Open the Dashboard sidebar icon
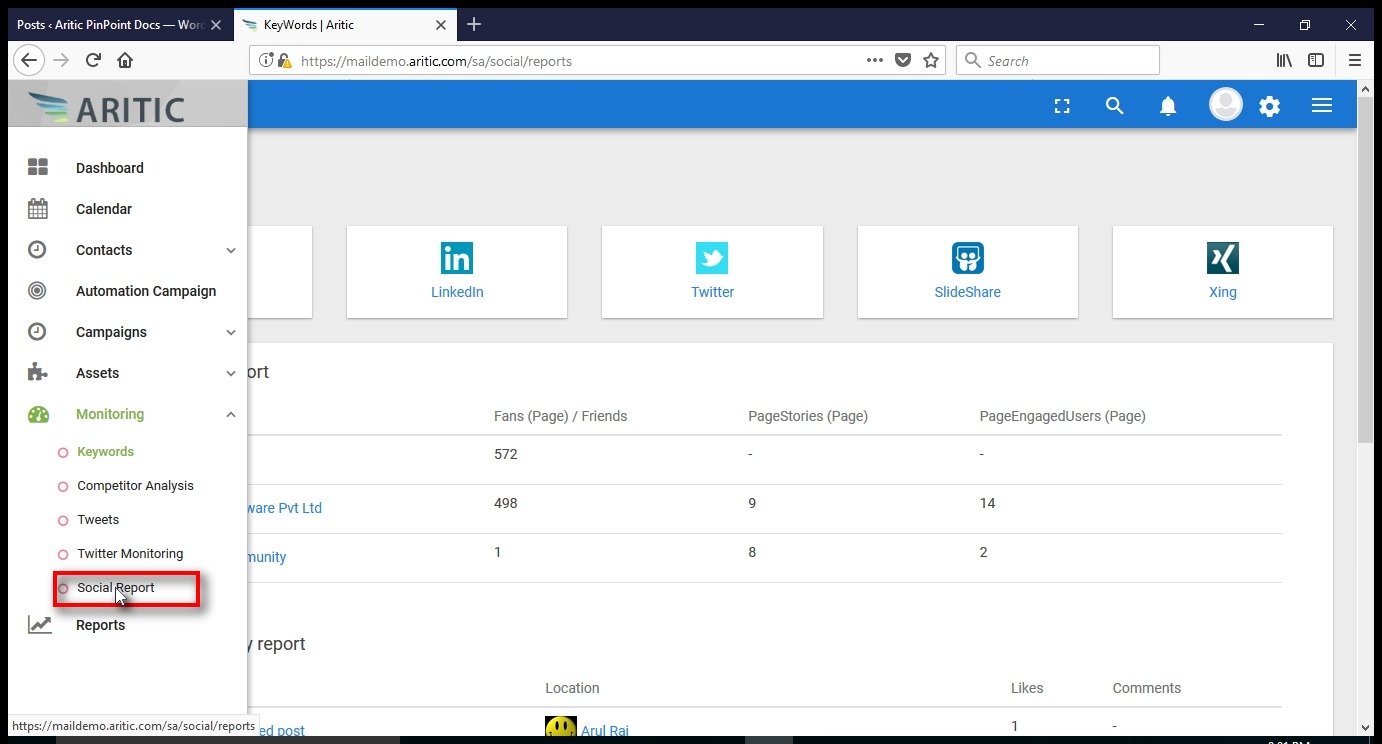 (38, 167)
